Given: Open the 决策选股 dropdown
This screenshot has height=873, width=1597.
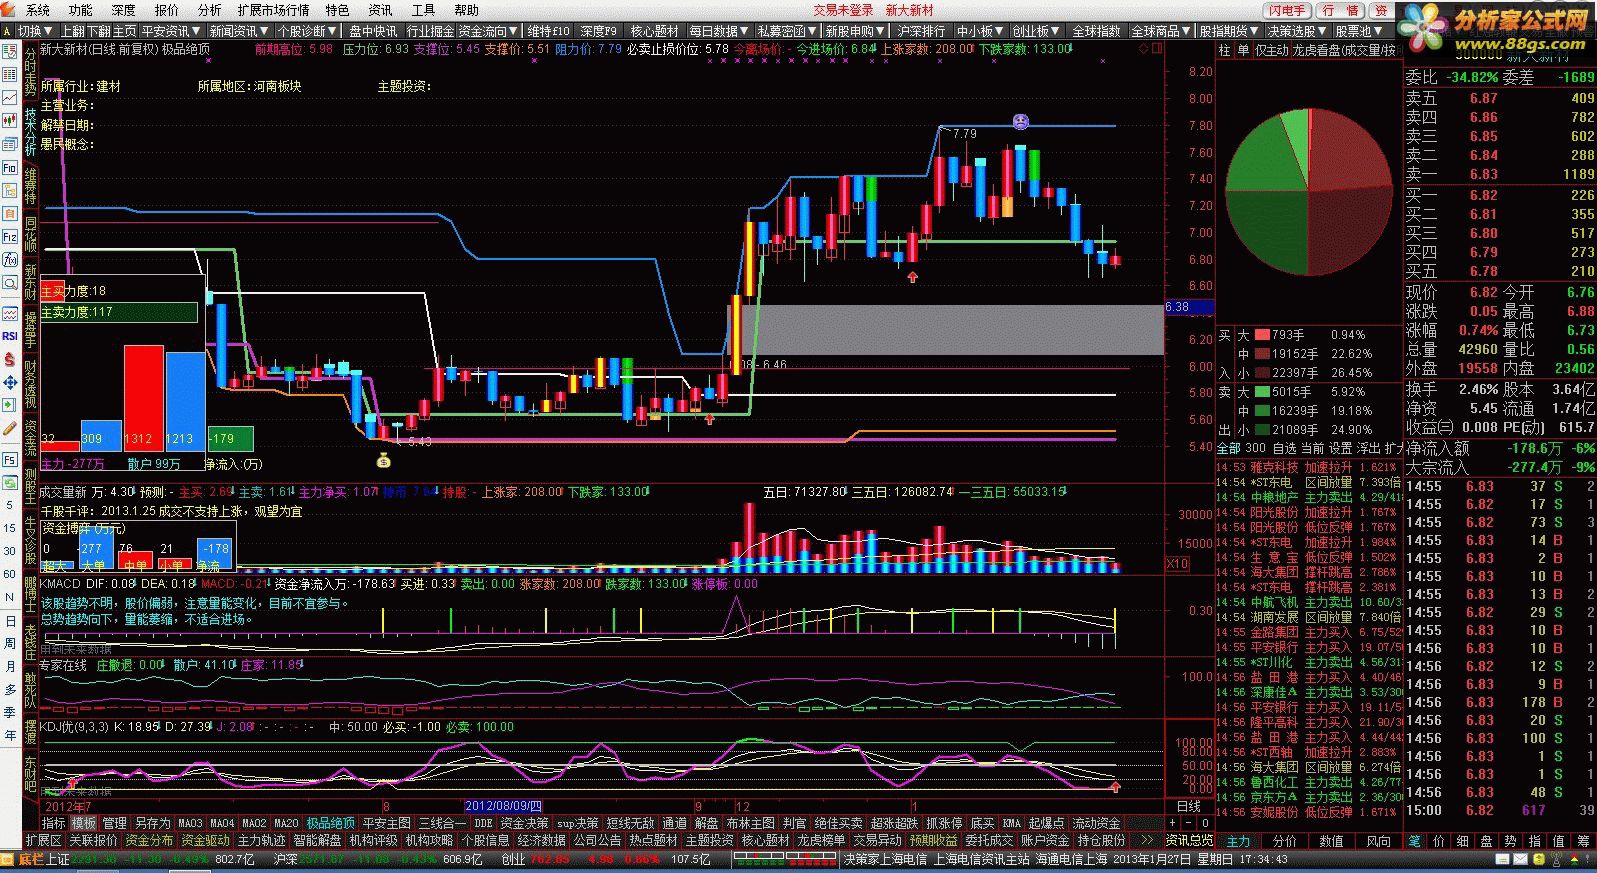Looking at the screenshot, I should pyautogui.click(x=1297, y=31).
